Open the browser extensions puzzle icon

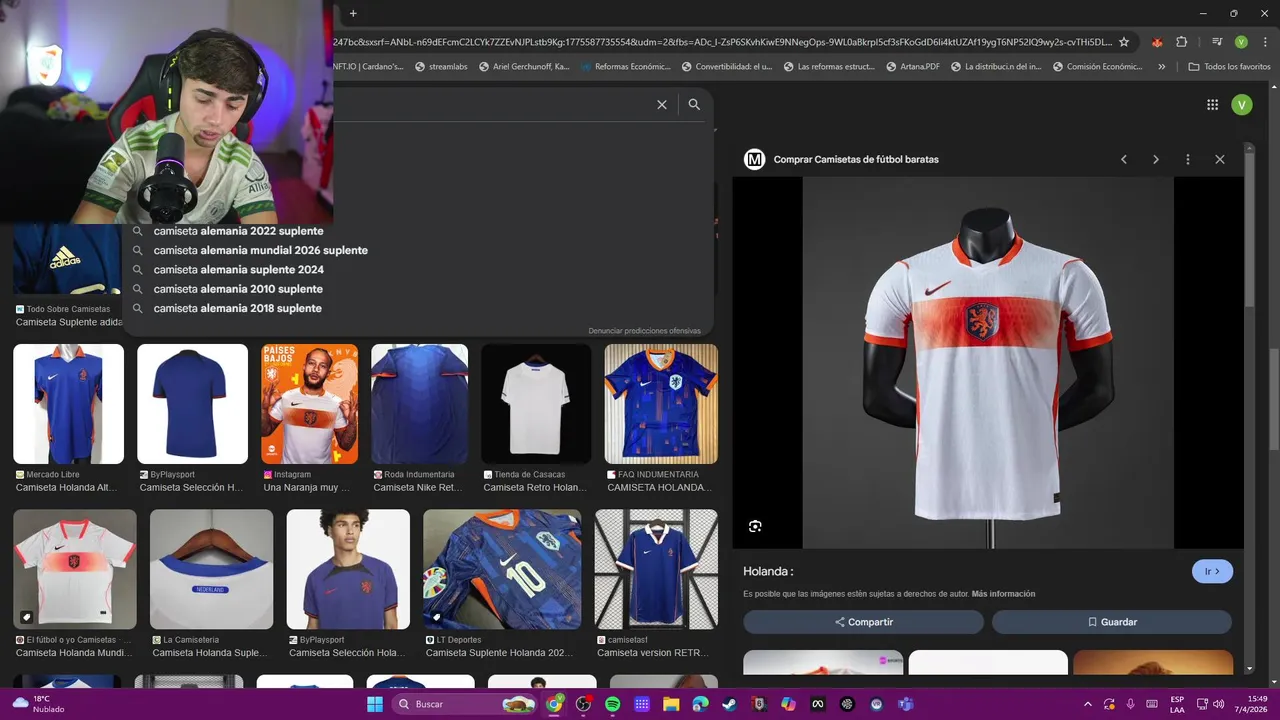(x=1181, y=42)
